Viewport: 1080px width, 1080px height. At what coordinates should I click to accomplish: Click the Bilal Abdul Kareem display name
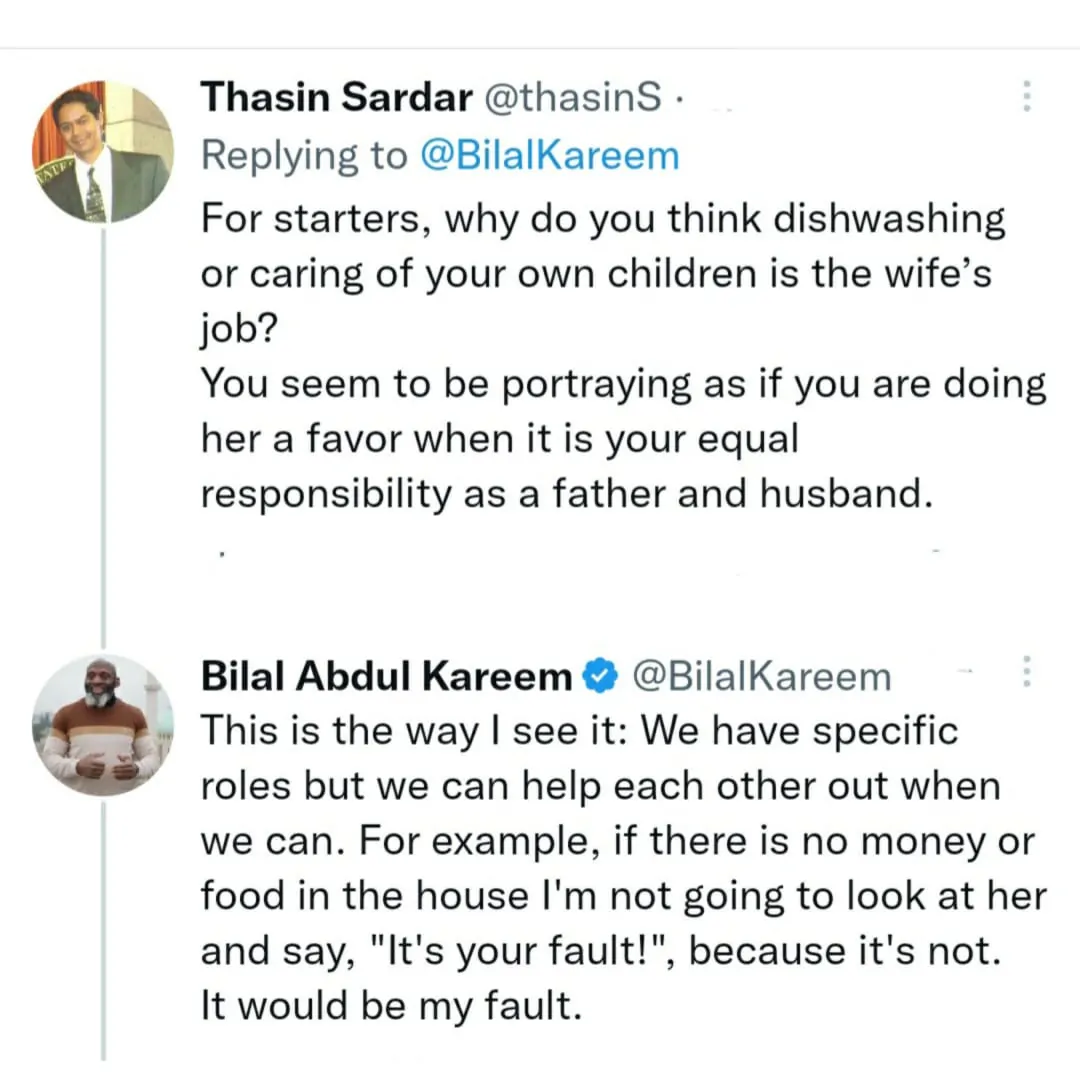(x=386, y=677)
